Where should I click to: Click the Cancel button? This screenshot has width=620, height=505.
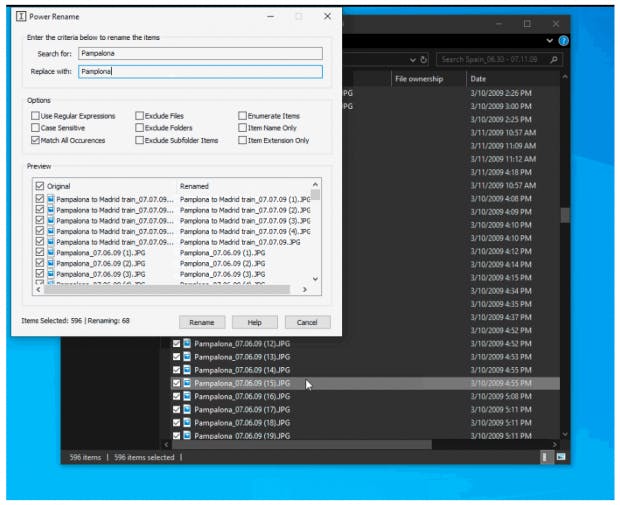coord(307,322)
